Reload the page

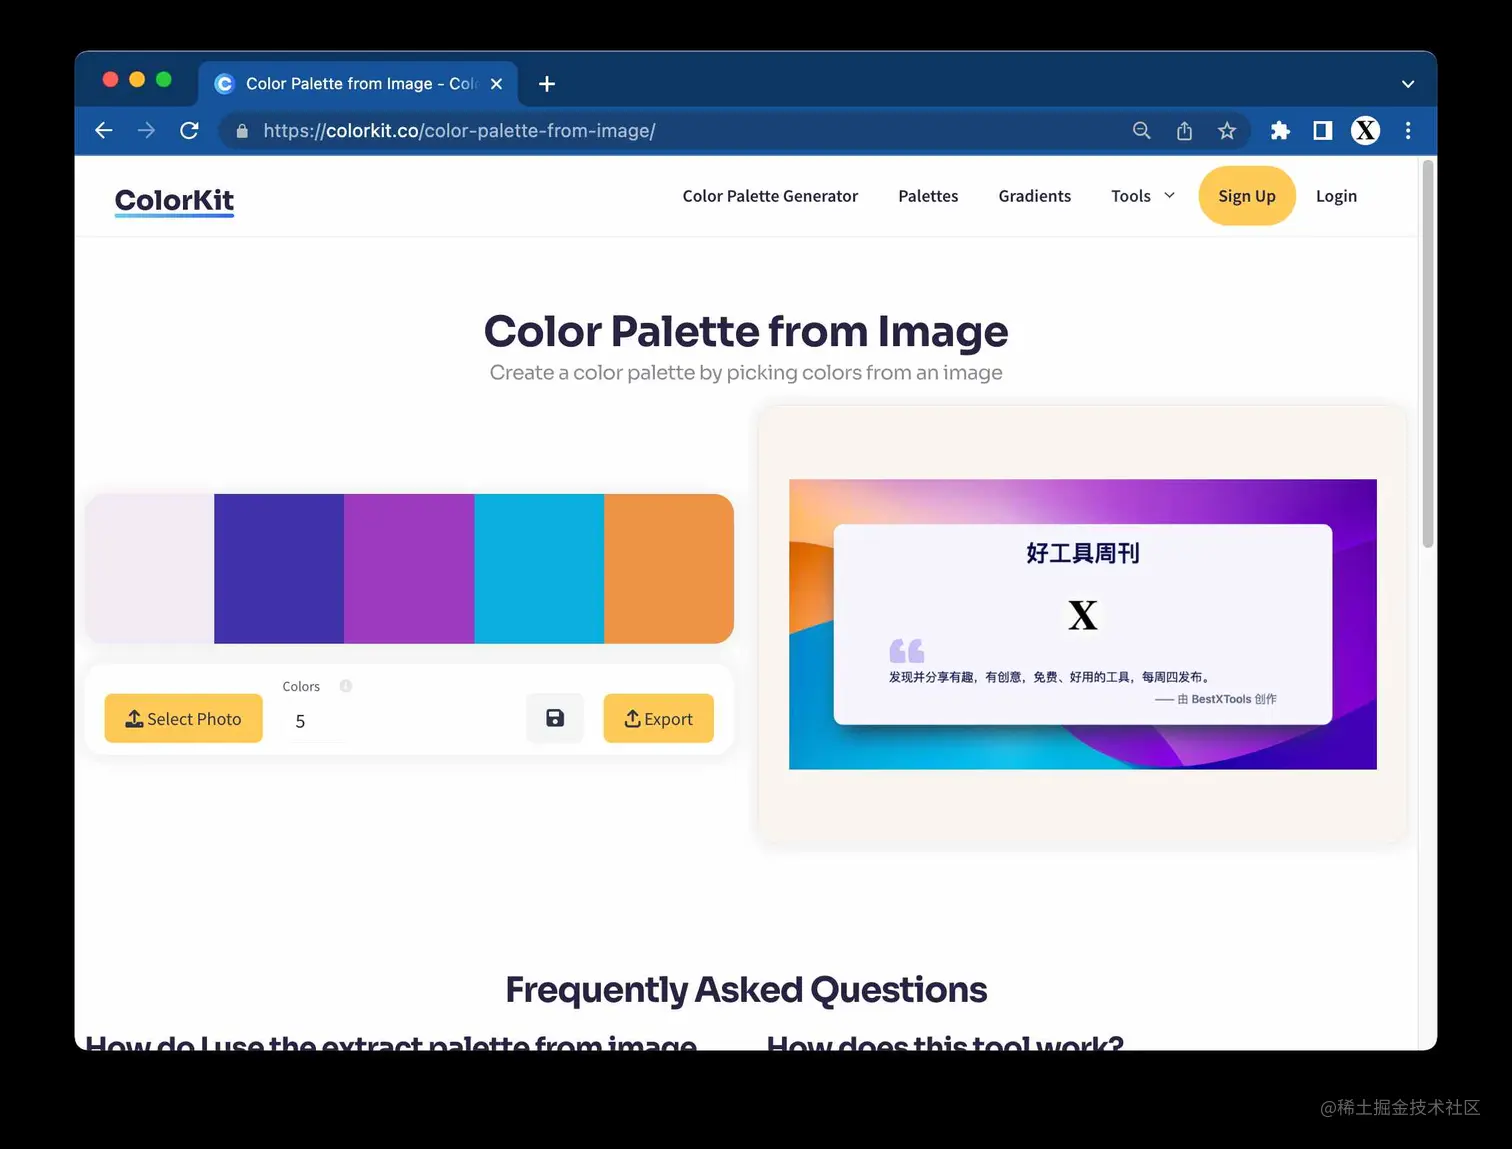coord(189,130)
